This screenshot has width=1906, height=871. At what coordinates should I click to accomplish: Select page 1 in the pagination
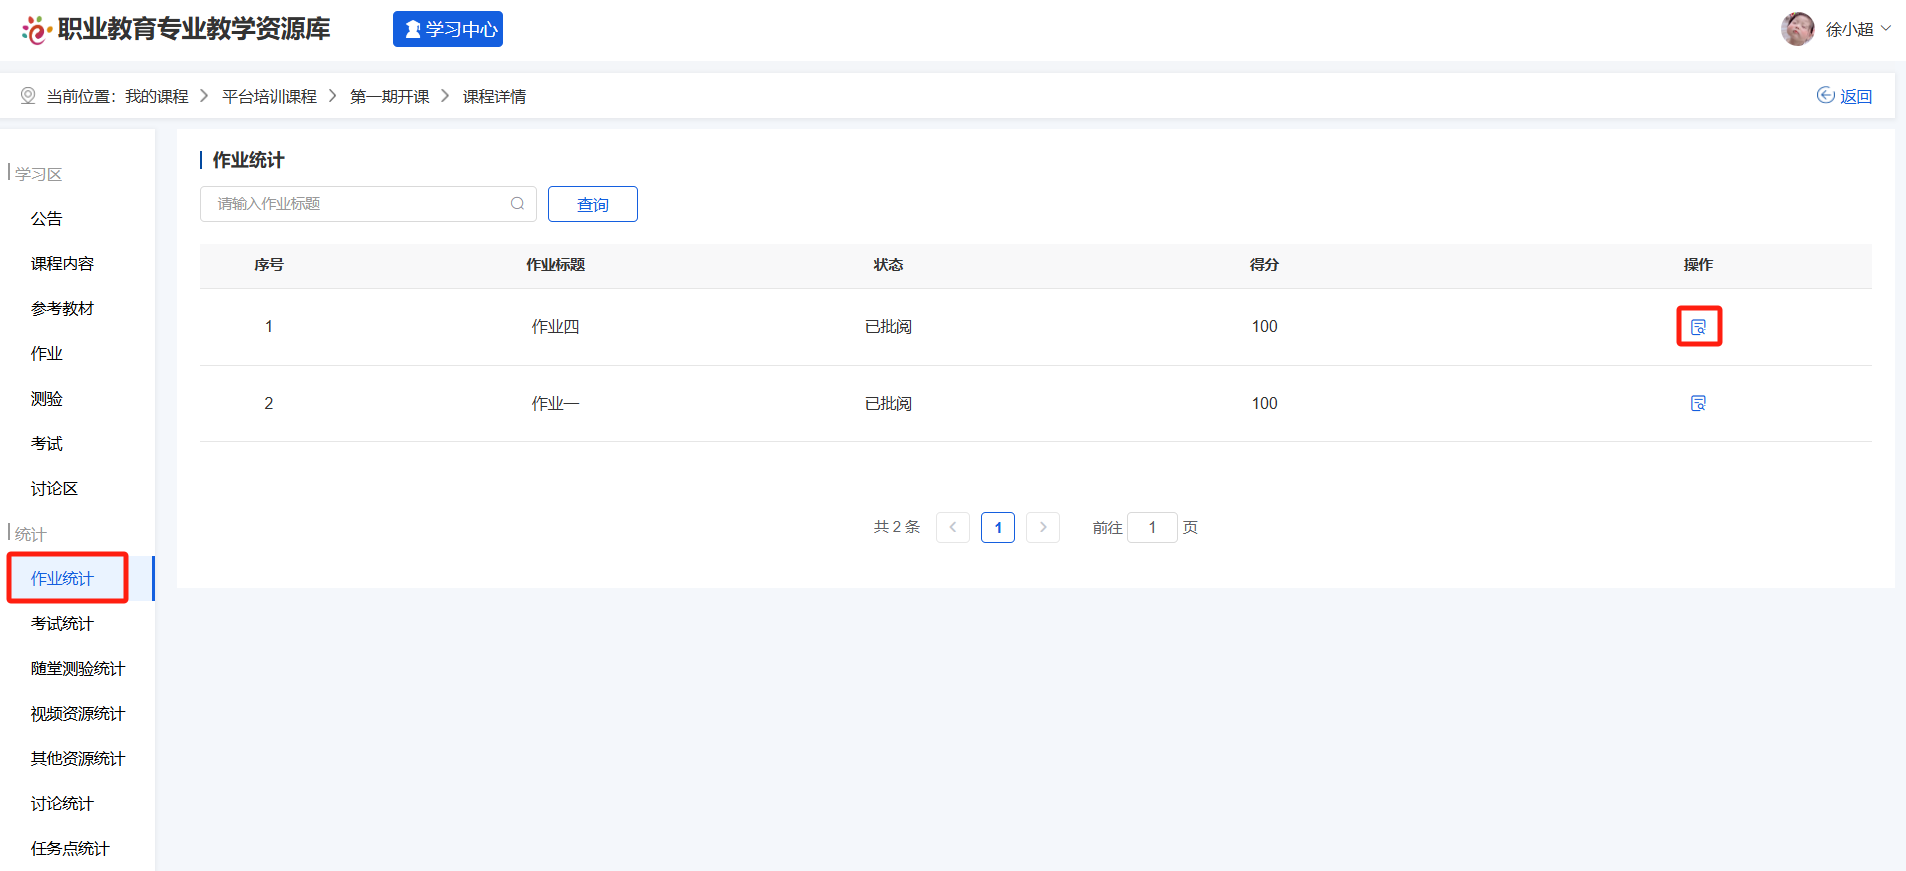coord(997,527)
